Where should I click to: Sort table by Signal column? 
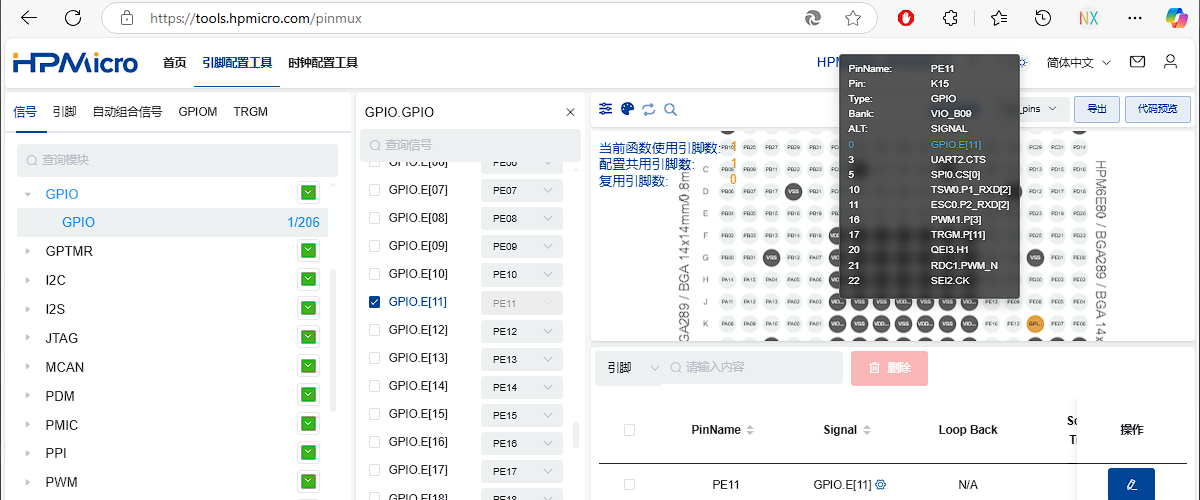pyautogui.click(x=866, y=430)
